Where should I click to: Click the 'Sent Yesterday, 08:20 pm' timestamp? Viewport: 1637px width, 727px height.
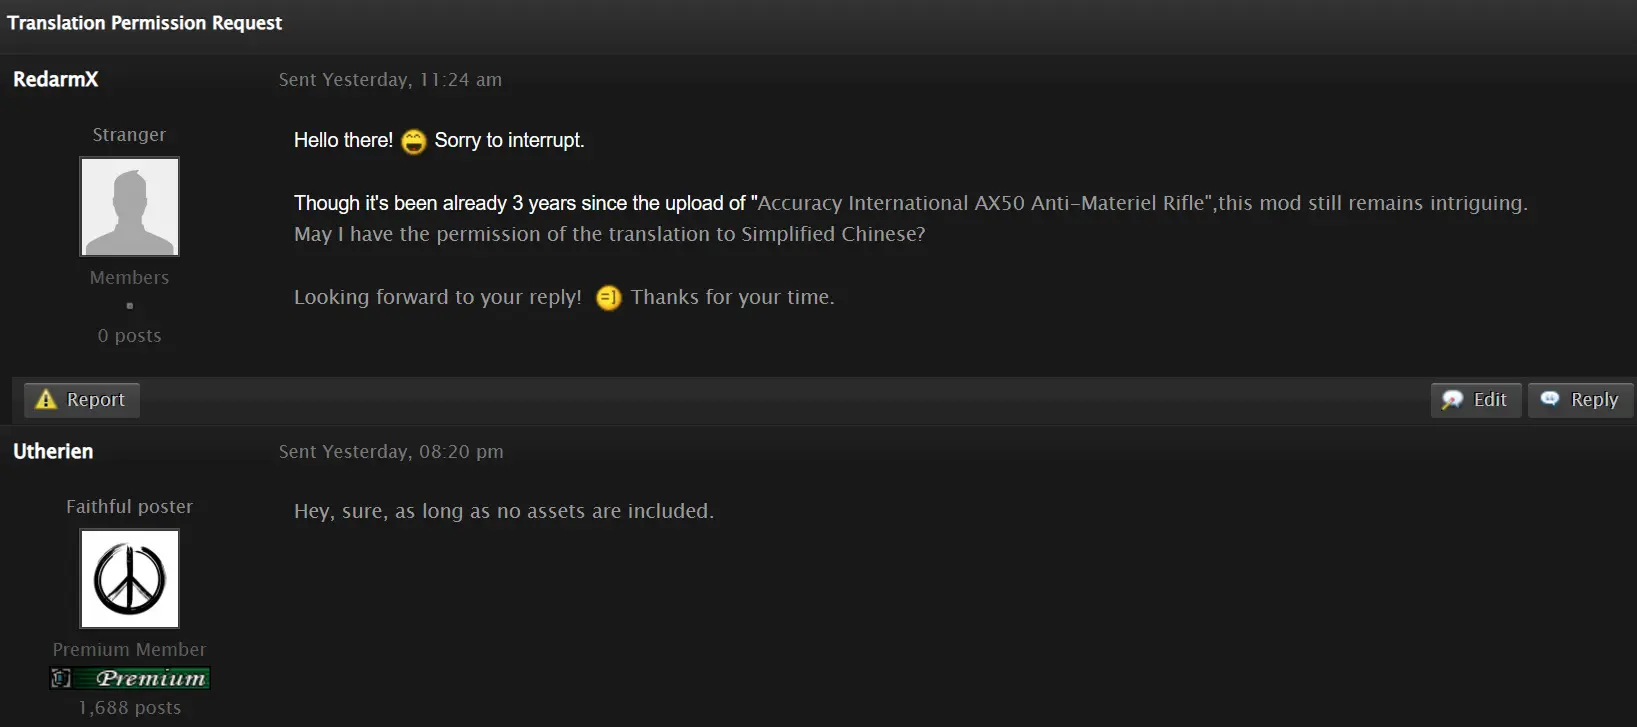(x=391, y=452)
